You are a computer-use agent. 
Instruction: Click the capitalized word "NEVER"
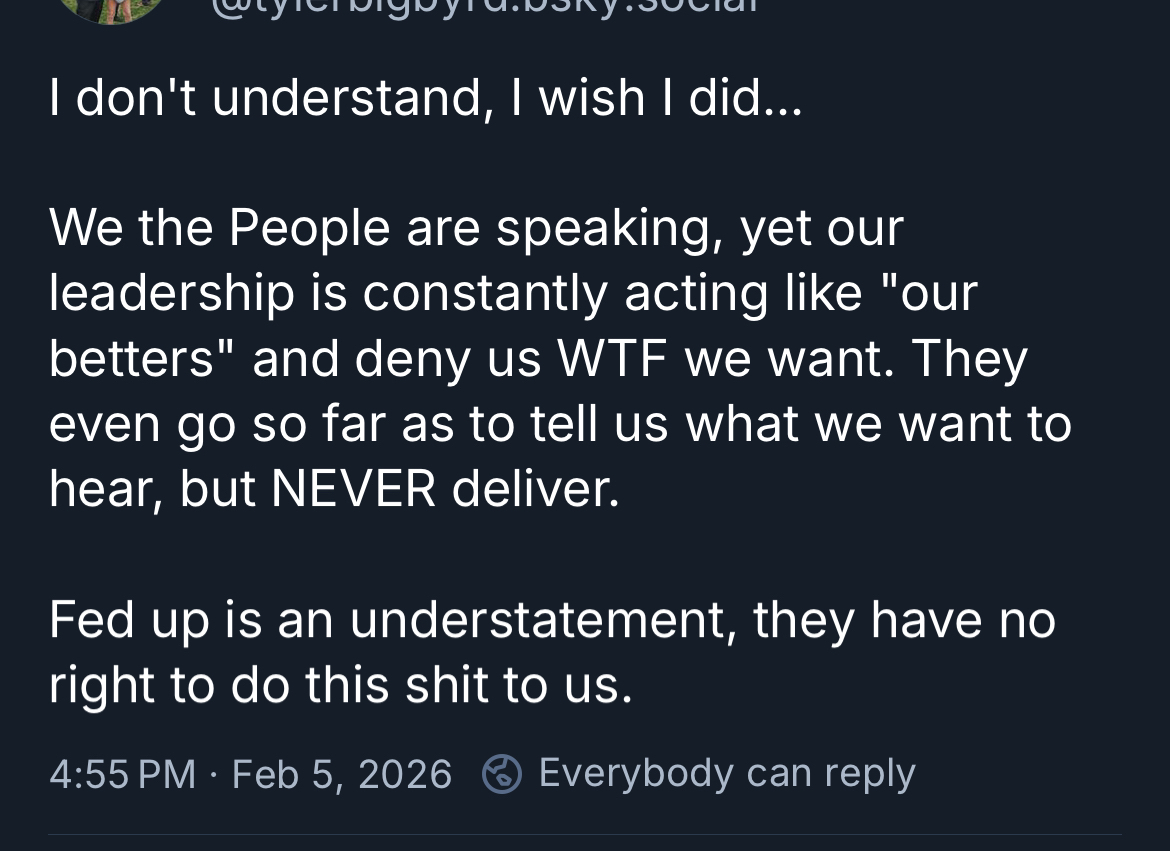tap(353, 489)
